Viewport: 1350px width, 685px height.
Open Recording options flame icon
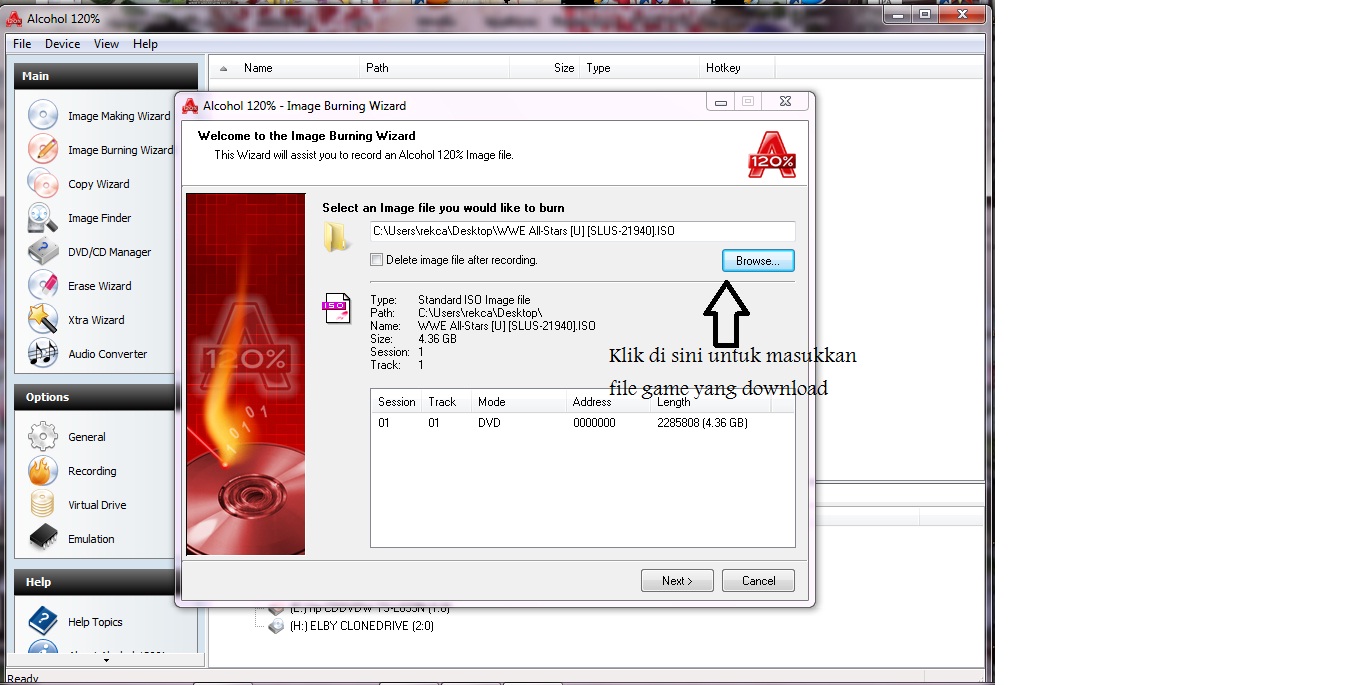(x=43, y=471)
